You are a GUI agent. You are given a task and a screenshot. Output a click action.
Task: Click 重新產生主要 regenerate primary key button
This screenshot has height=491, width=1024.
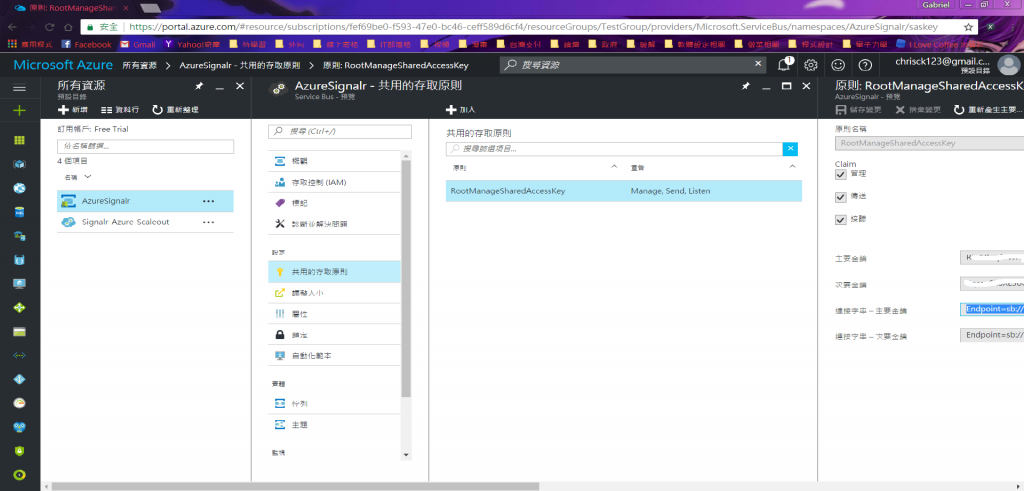tap(988, 110)
